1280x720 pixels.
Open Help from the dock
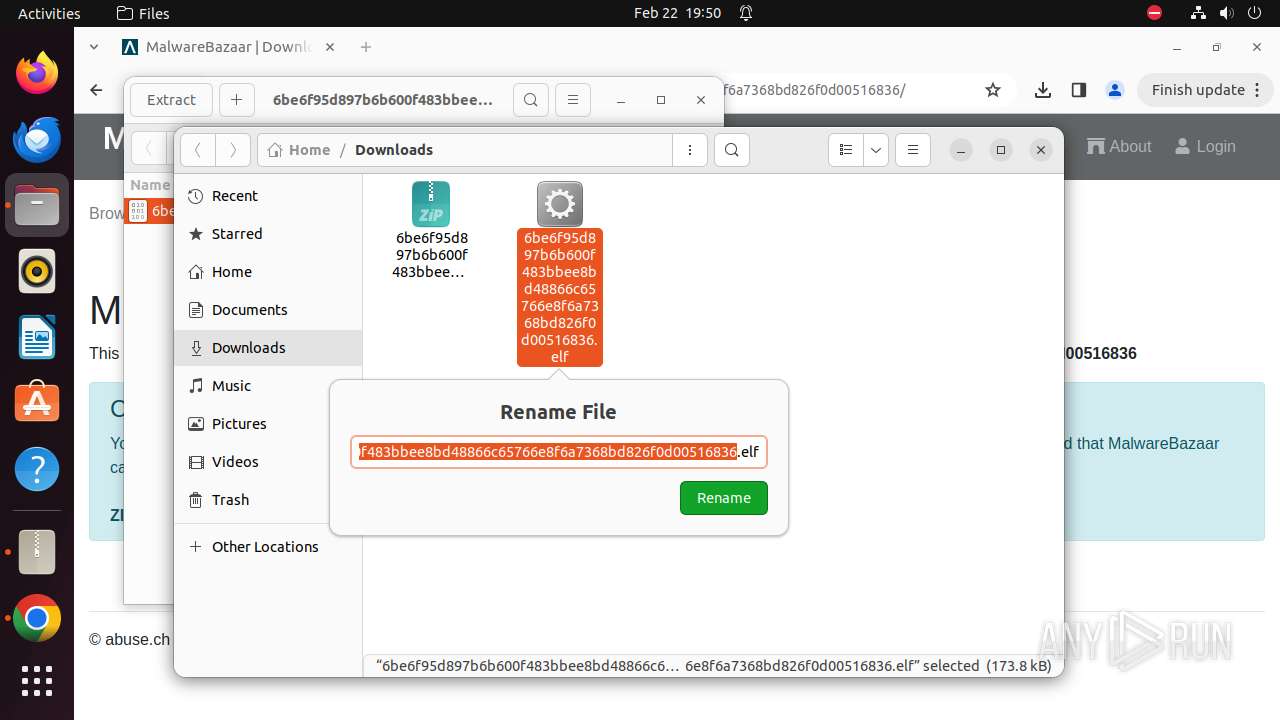pos(37,469)
